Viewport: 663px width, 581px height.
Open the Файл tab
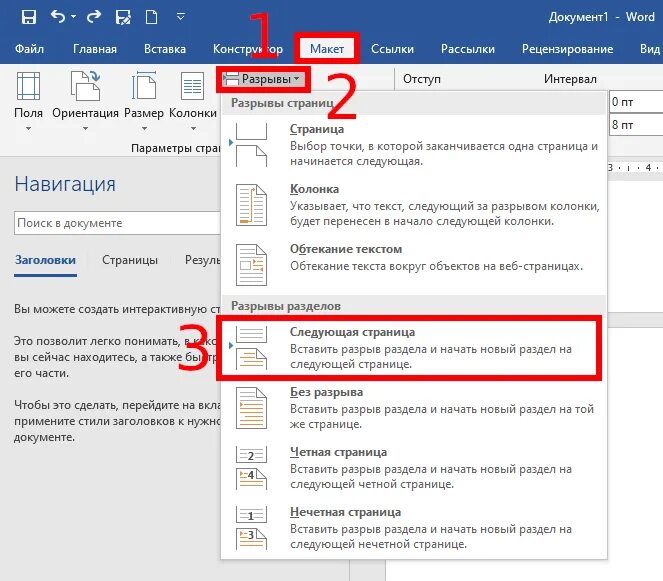tap(29, 49)
